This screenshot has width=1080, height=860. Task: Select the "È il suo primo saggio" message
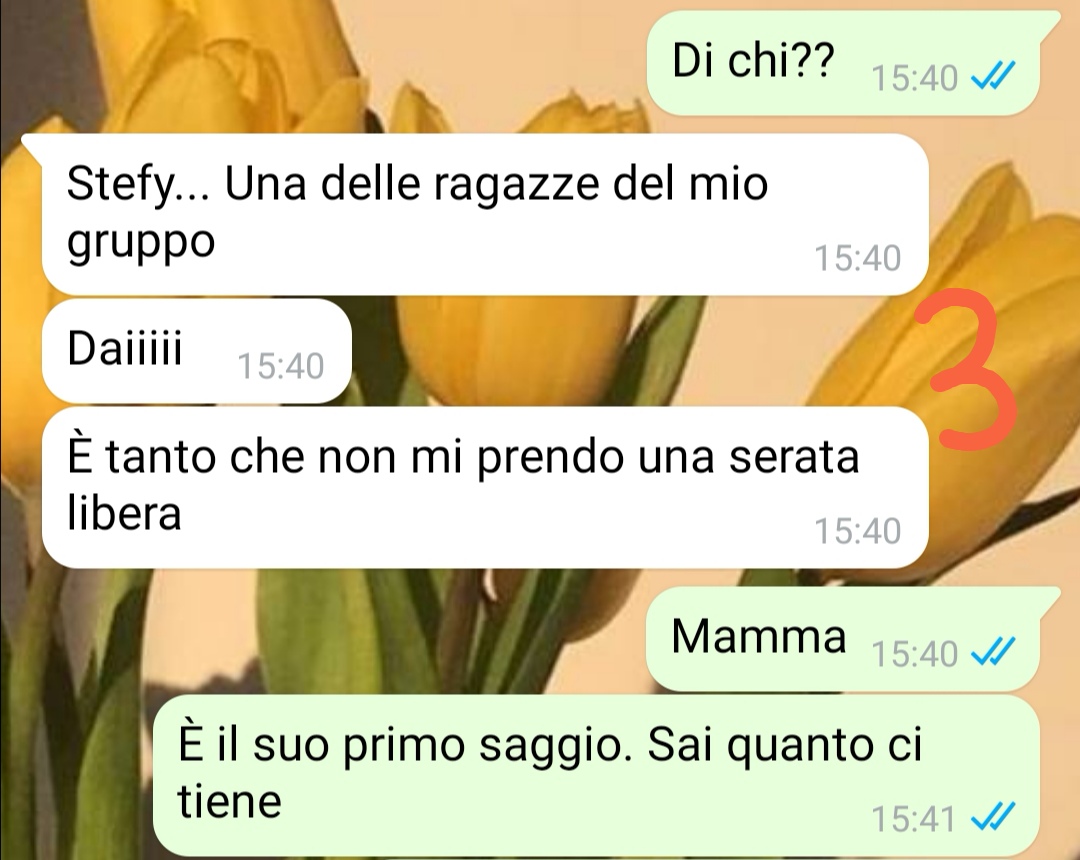pyautogui.click(x=596, y=775)
